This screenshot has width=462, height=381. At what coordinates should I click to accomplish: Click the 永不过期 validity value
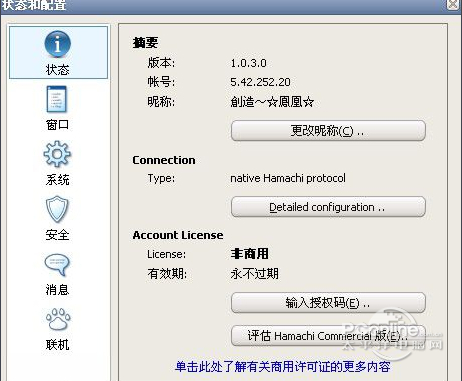click(254, 274)
